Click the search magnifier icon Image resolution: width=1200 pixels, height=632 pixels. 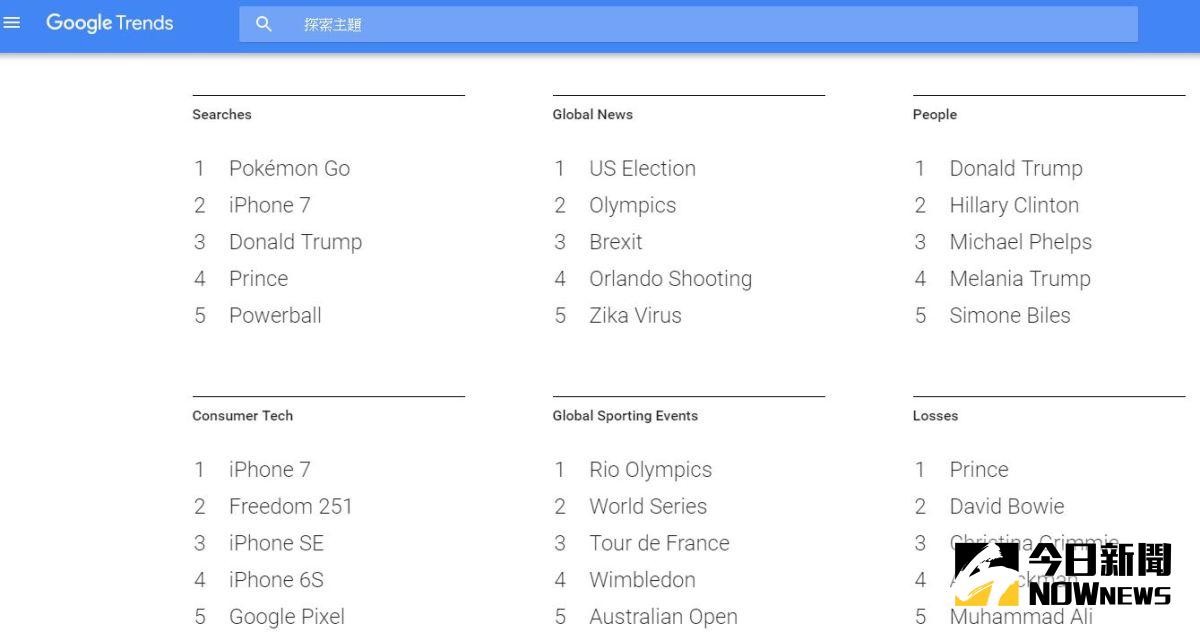(263, 24)
